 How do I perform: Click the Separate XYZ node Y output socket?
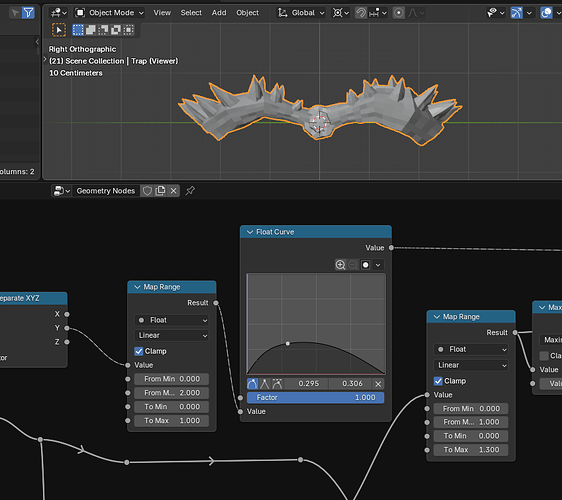pyautogui.click(x=67, y=328)
